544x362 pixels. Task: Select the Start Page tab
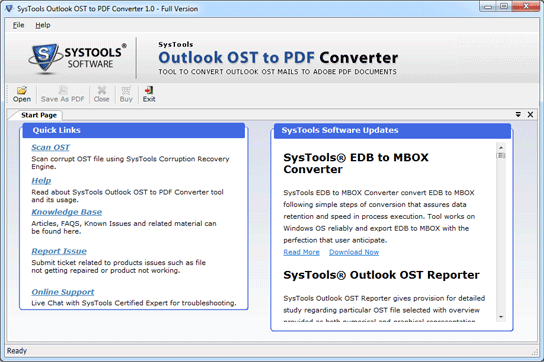click(x=39, y=115)
